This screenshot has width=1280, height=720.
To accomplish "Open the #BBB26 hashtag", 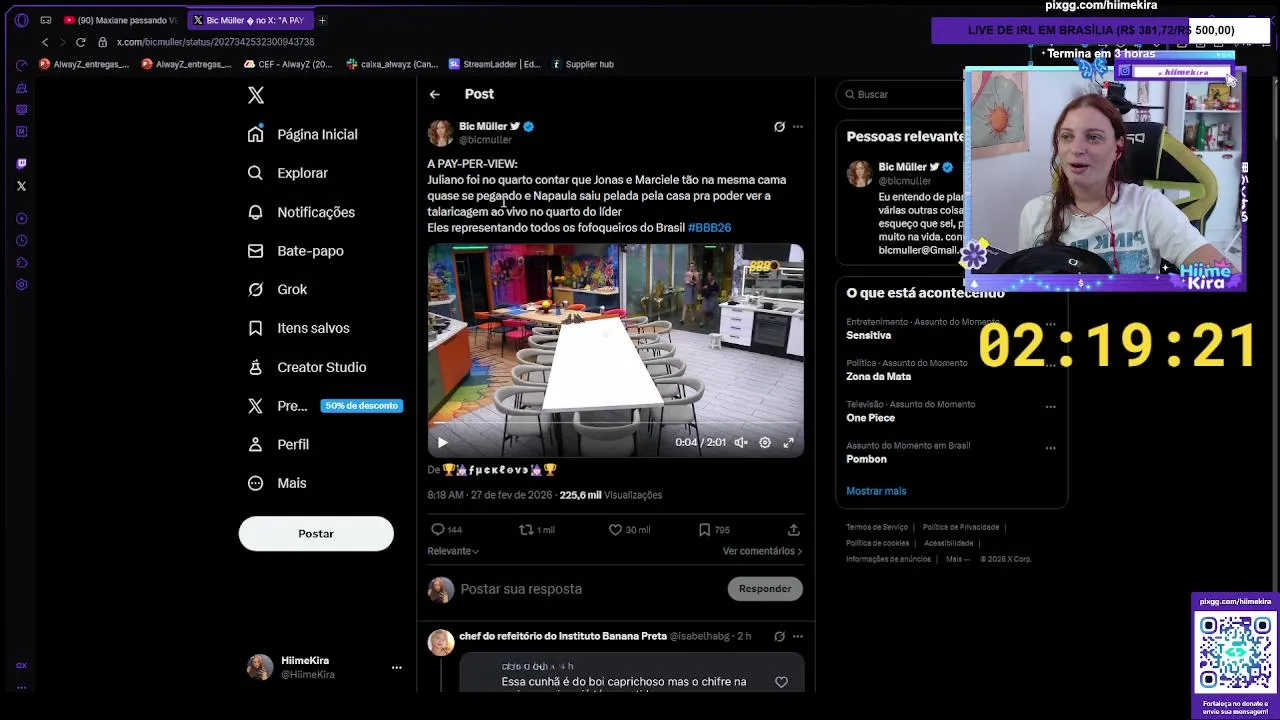I will (x=709, y=228).
